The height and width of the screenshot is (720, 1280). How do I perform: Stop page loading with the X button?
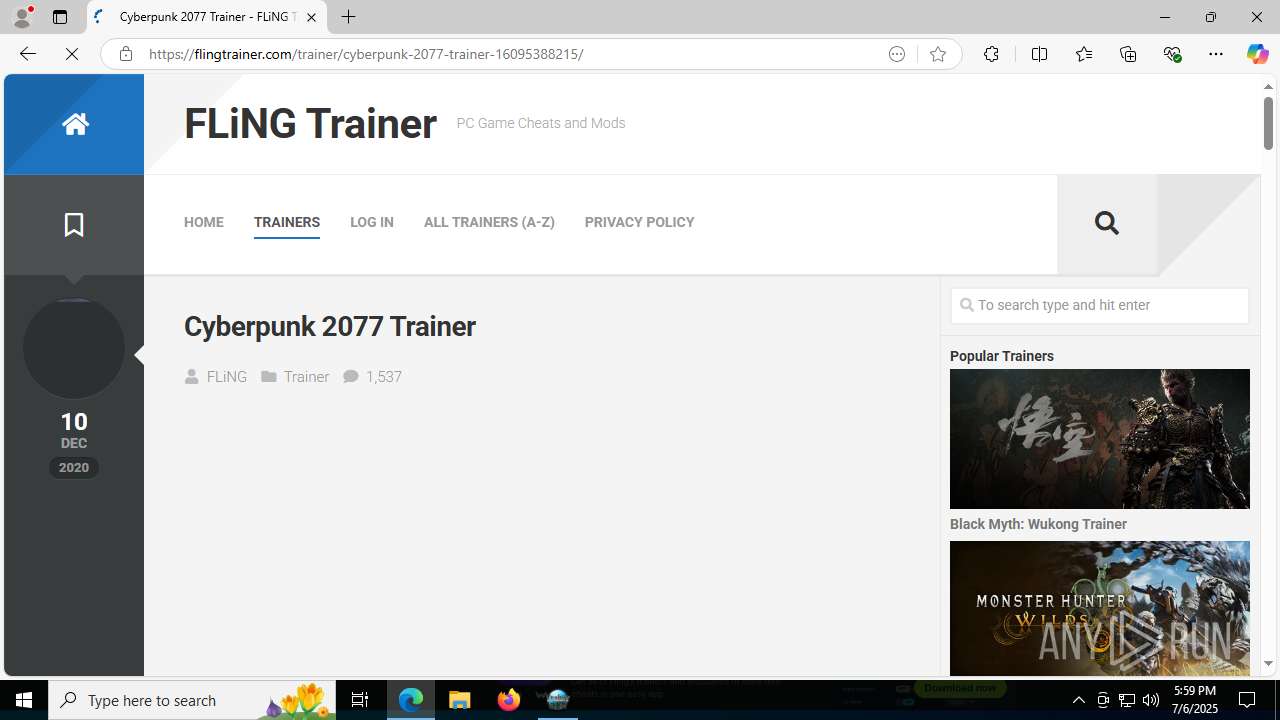click(x=72, y=54)
